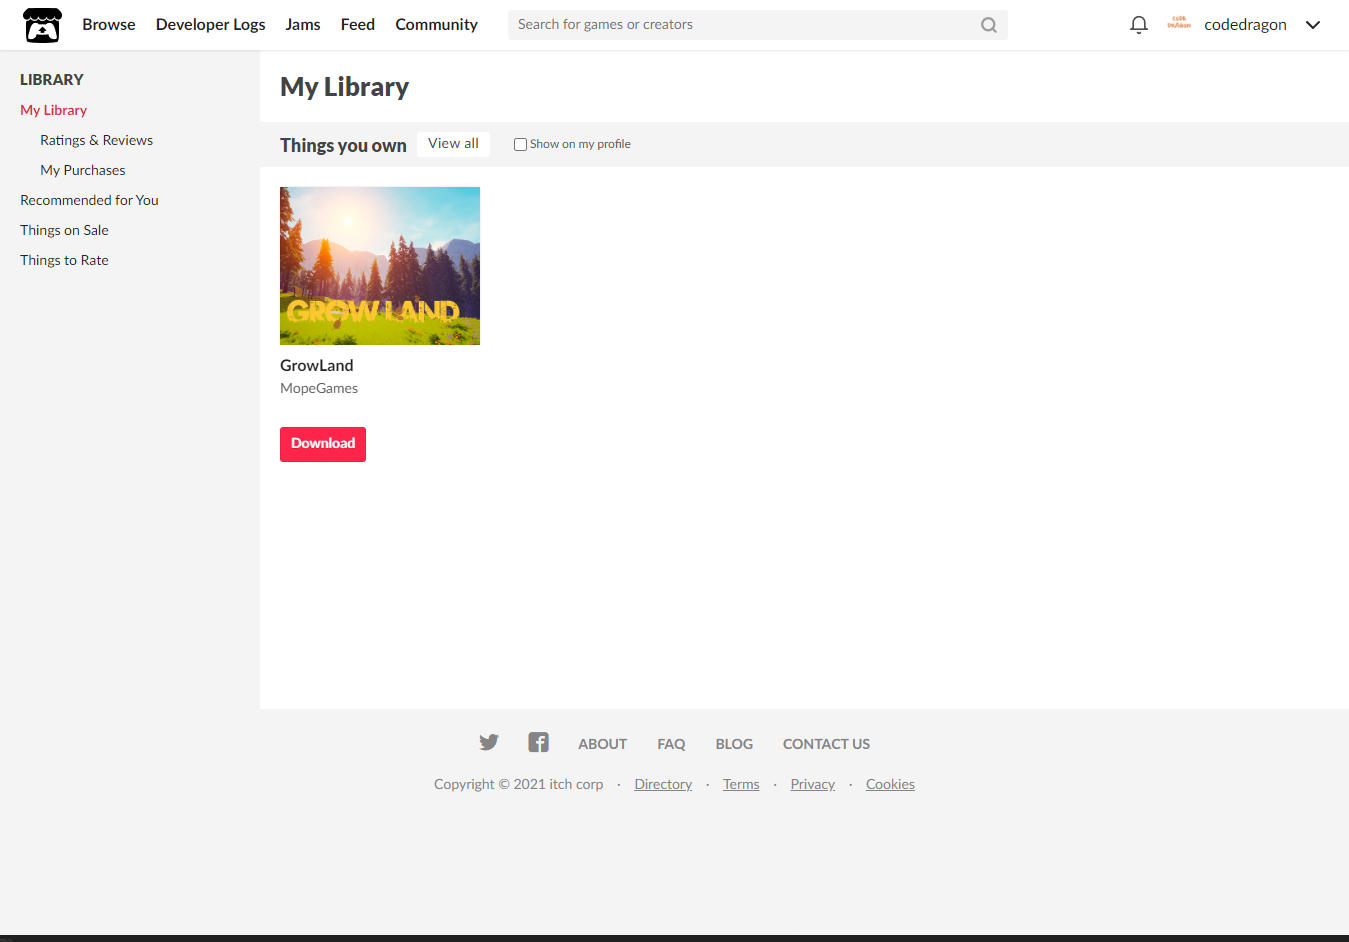Image resolution: width=1349 pixels, height=942 pixels.
Task: Open Ratings & Reviews in sidebar
Action: click(97, 140)
